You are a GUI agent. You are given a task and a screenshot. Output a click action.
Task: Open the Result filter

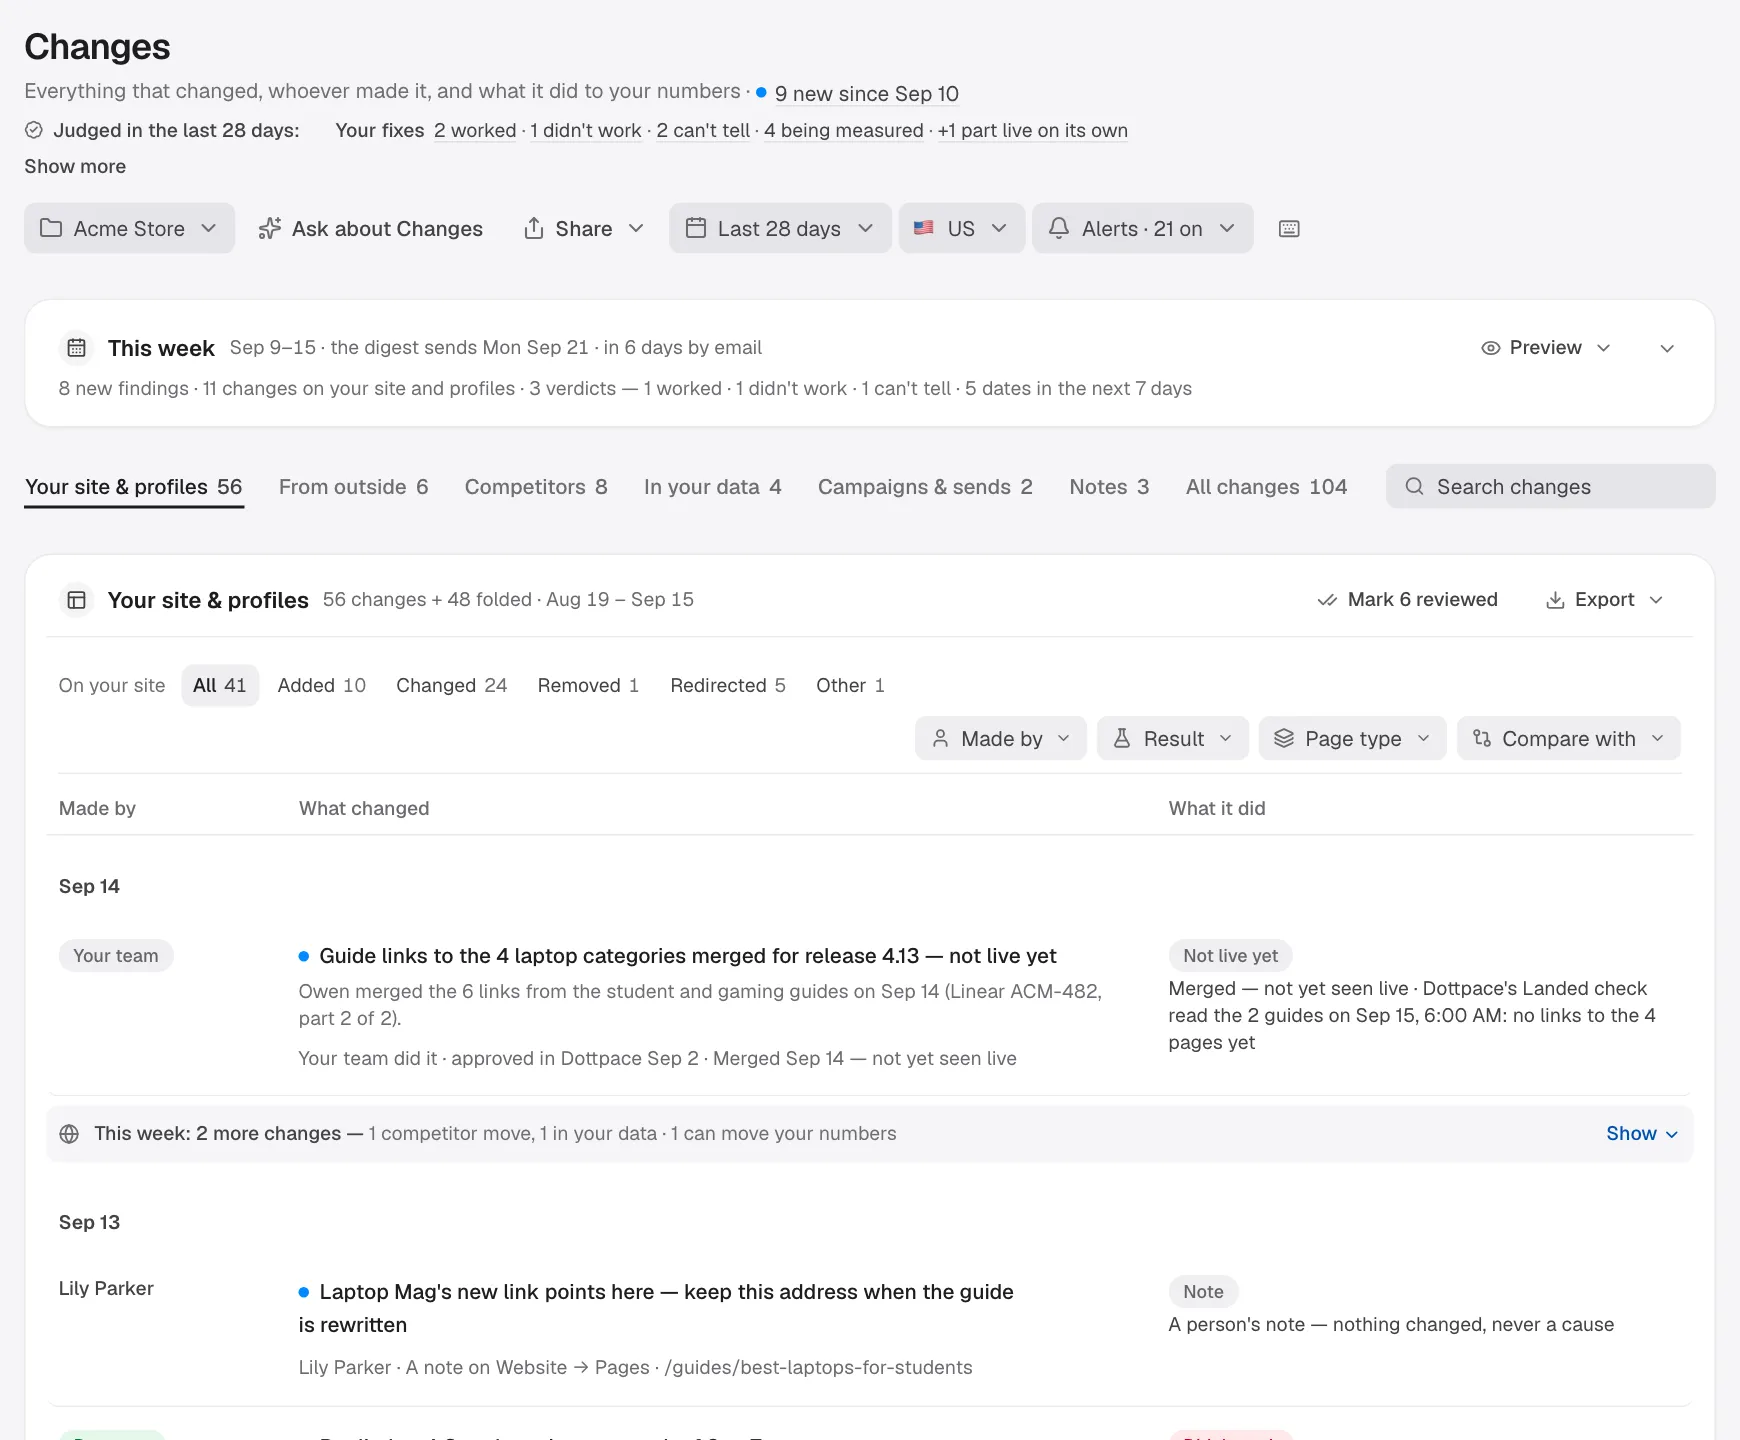pos(1173,739)
